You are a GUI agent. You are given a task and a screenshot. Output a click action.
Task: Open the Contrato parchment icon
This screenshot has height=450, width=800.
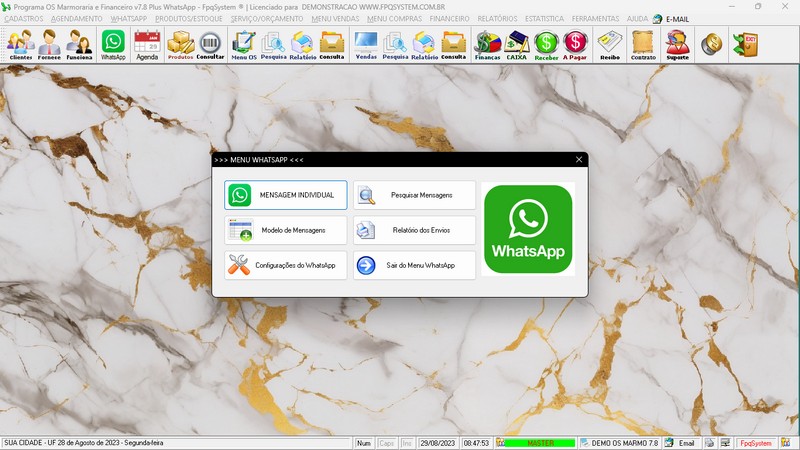pos(643,44)
